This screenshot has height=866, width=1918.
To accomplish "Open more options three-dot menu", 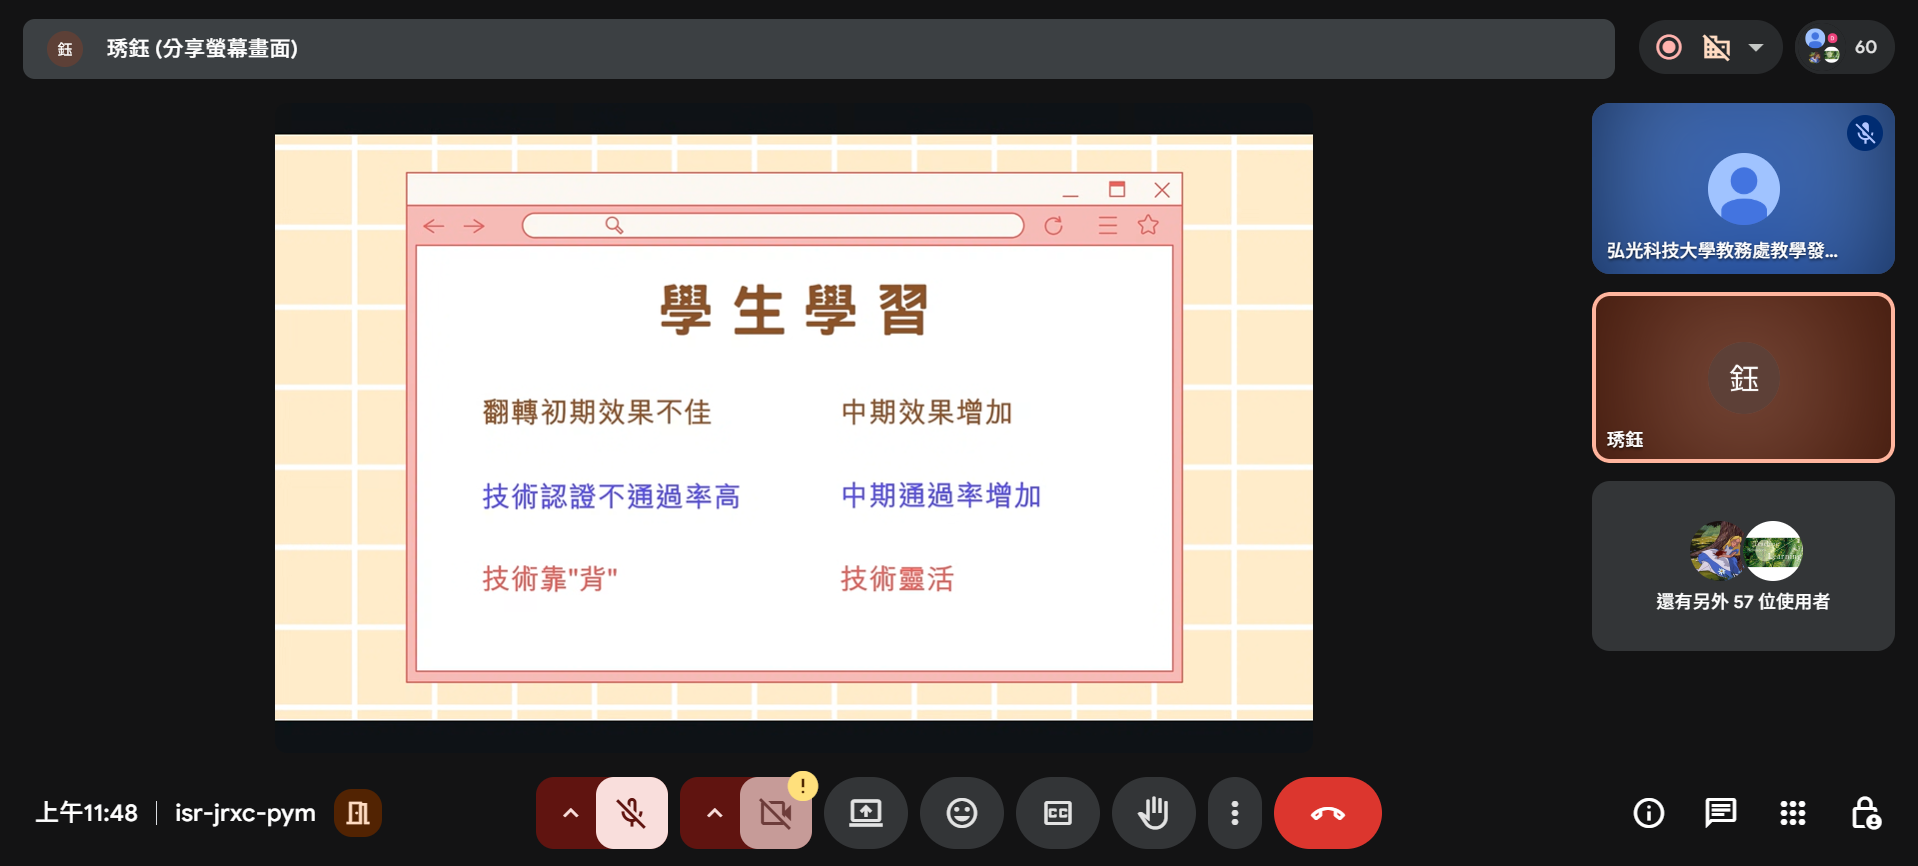I will [x=1235, y=813].
